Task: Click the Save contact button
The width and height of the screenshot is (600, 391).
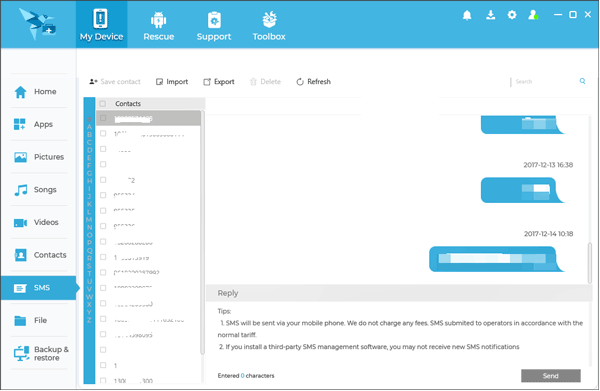Action: coord(115,81)
